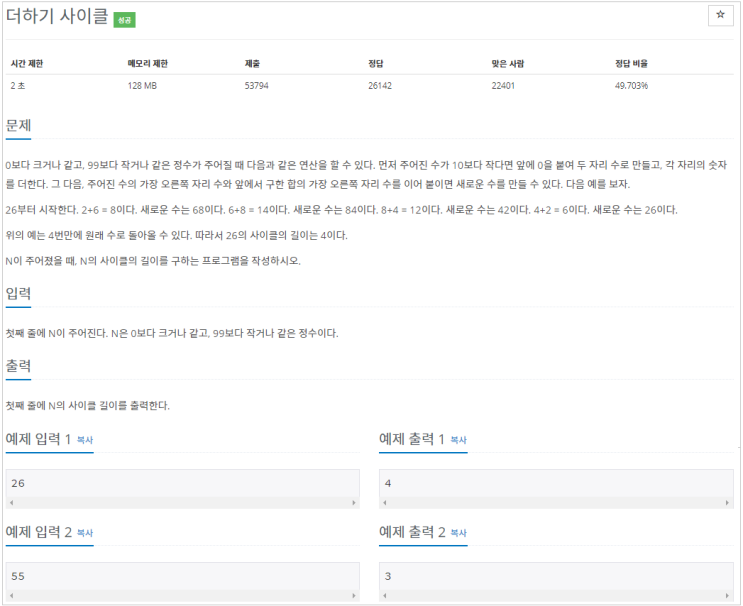Click the 정답 비율 column header
This screenshot has width=743, height=606.
[x=631, y=63]
